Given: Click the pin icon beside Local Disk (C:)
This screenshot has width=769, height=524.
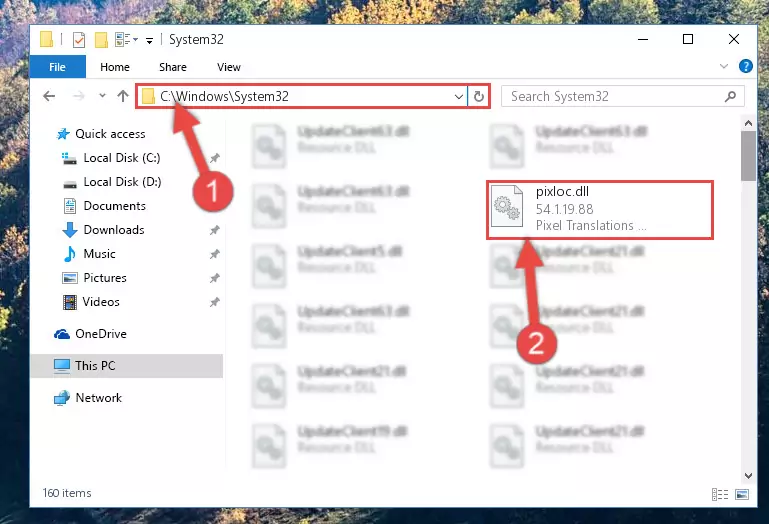Looking at the screenshot, I should 214,158.
